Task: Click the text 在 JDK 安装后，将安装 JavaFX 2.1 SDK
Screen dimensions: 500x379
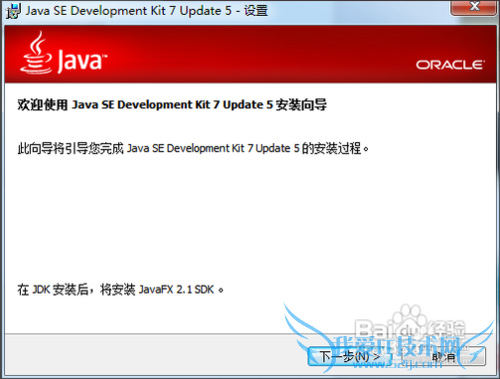Action: click(120, 289)
